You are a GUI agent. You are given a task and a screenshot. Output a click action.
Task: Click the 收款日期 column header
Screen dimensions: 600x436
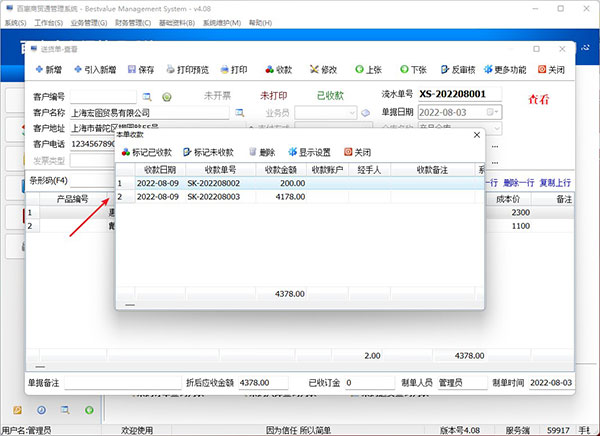160,170
